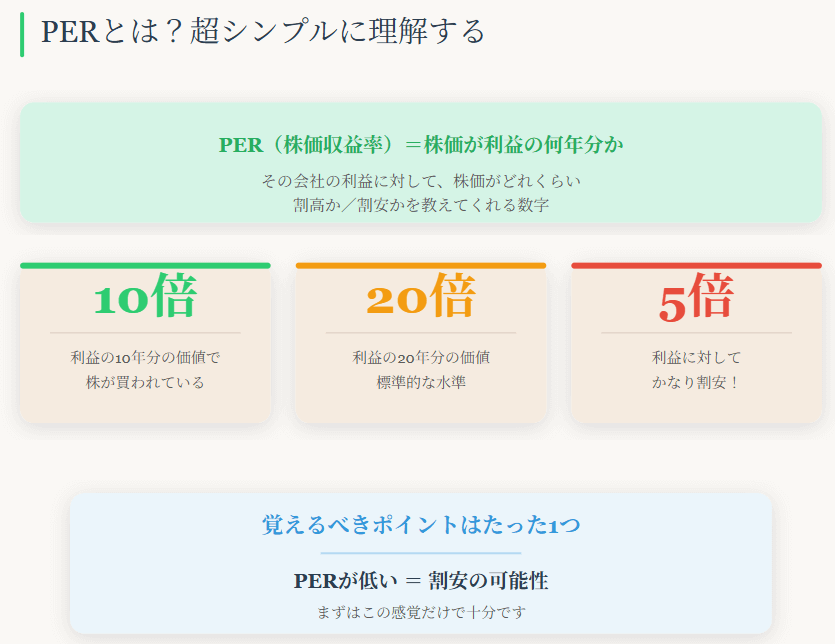The height and width of the screenshot is (644, 835).
Task: Click the line "株が買われている"
Action: (x=145, y=382)
